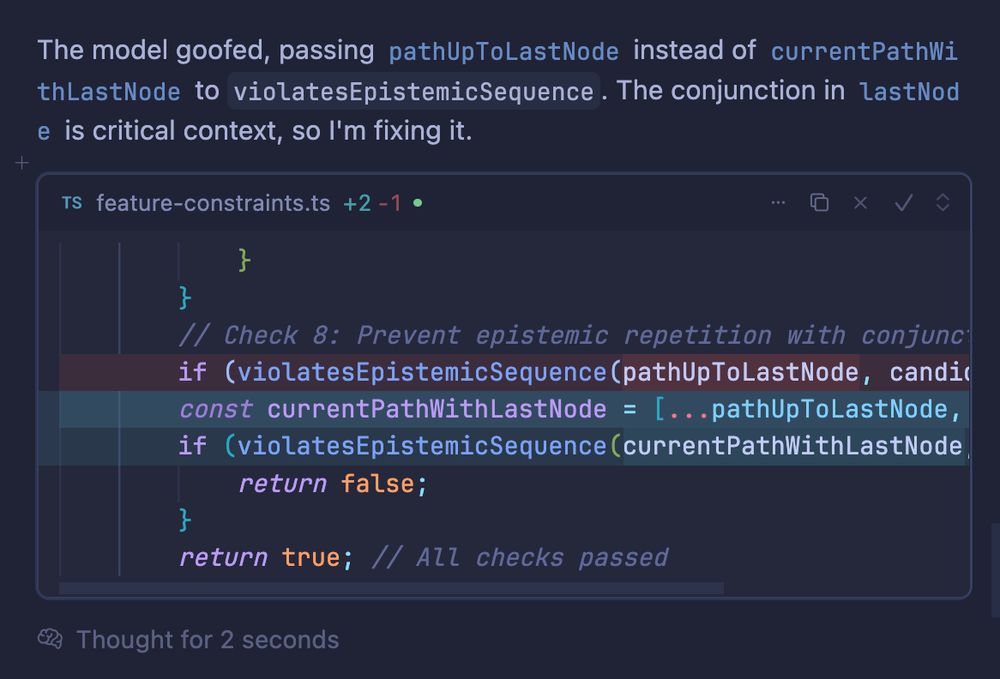Click the added const currentPathWithLastNode line

coord(513,409)
